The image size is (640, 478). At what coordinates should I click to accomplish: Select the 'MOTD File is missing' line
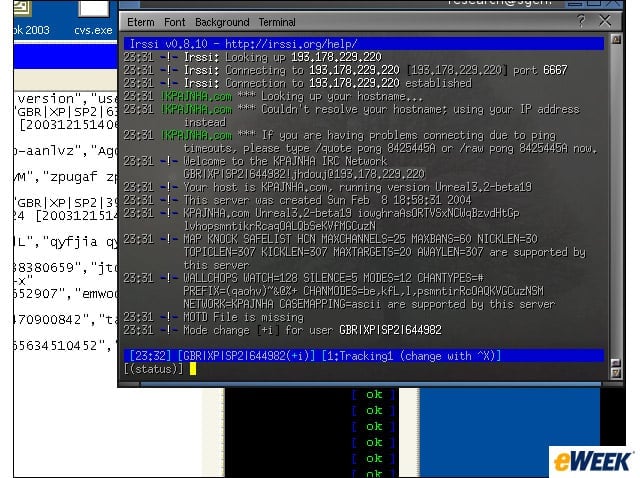pos(214,317)
